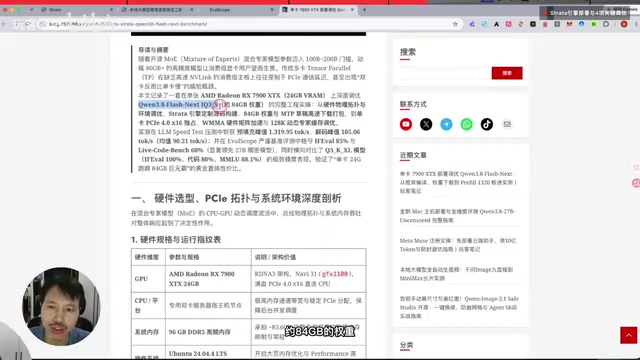The width and height of the screenshot is (640, 360).
Task: Open recent article 单卡 7900 XTX 部署调优
Action: tap(458, 182)
